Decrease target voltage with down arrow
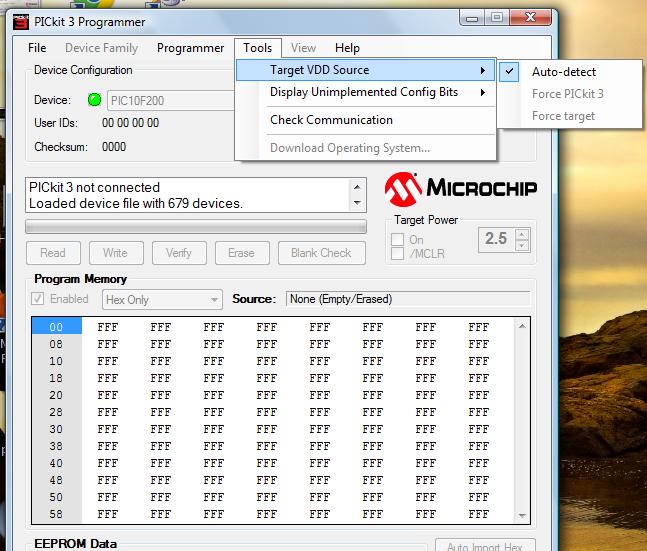The height and width of the screenshot is (551, 647). coord(522,245)
